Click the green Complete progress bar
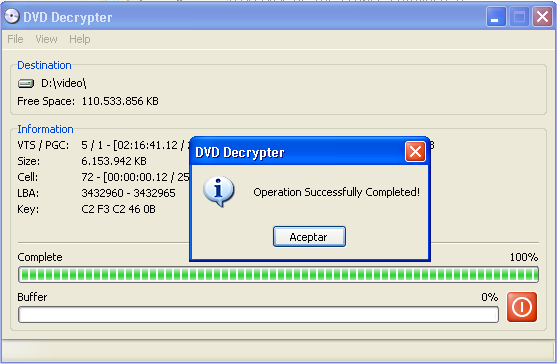The width and height of the screenshot is (557, 364). point(278,275)
